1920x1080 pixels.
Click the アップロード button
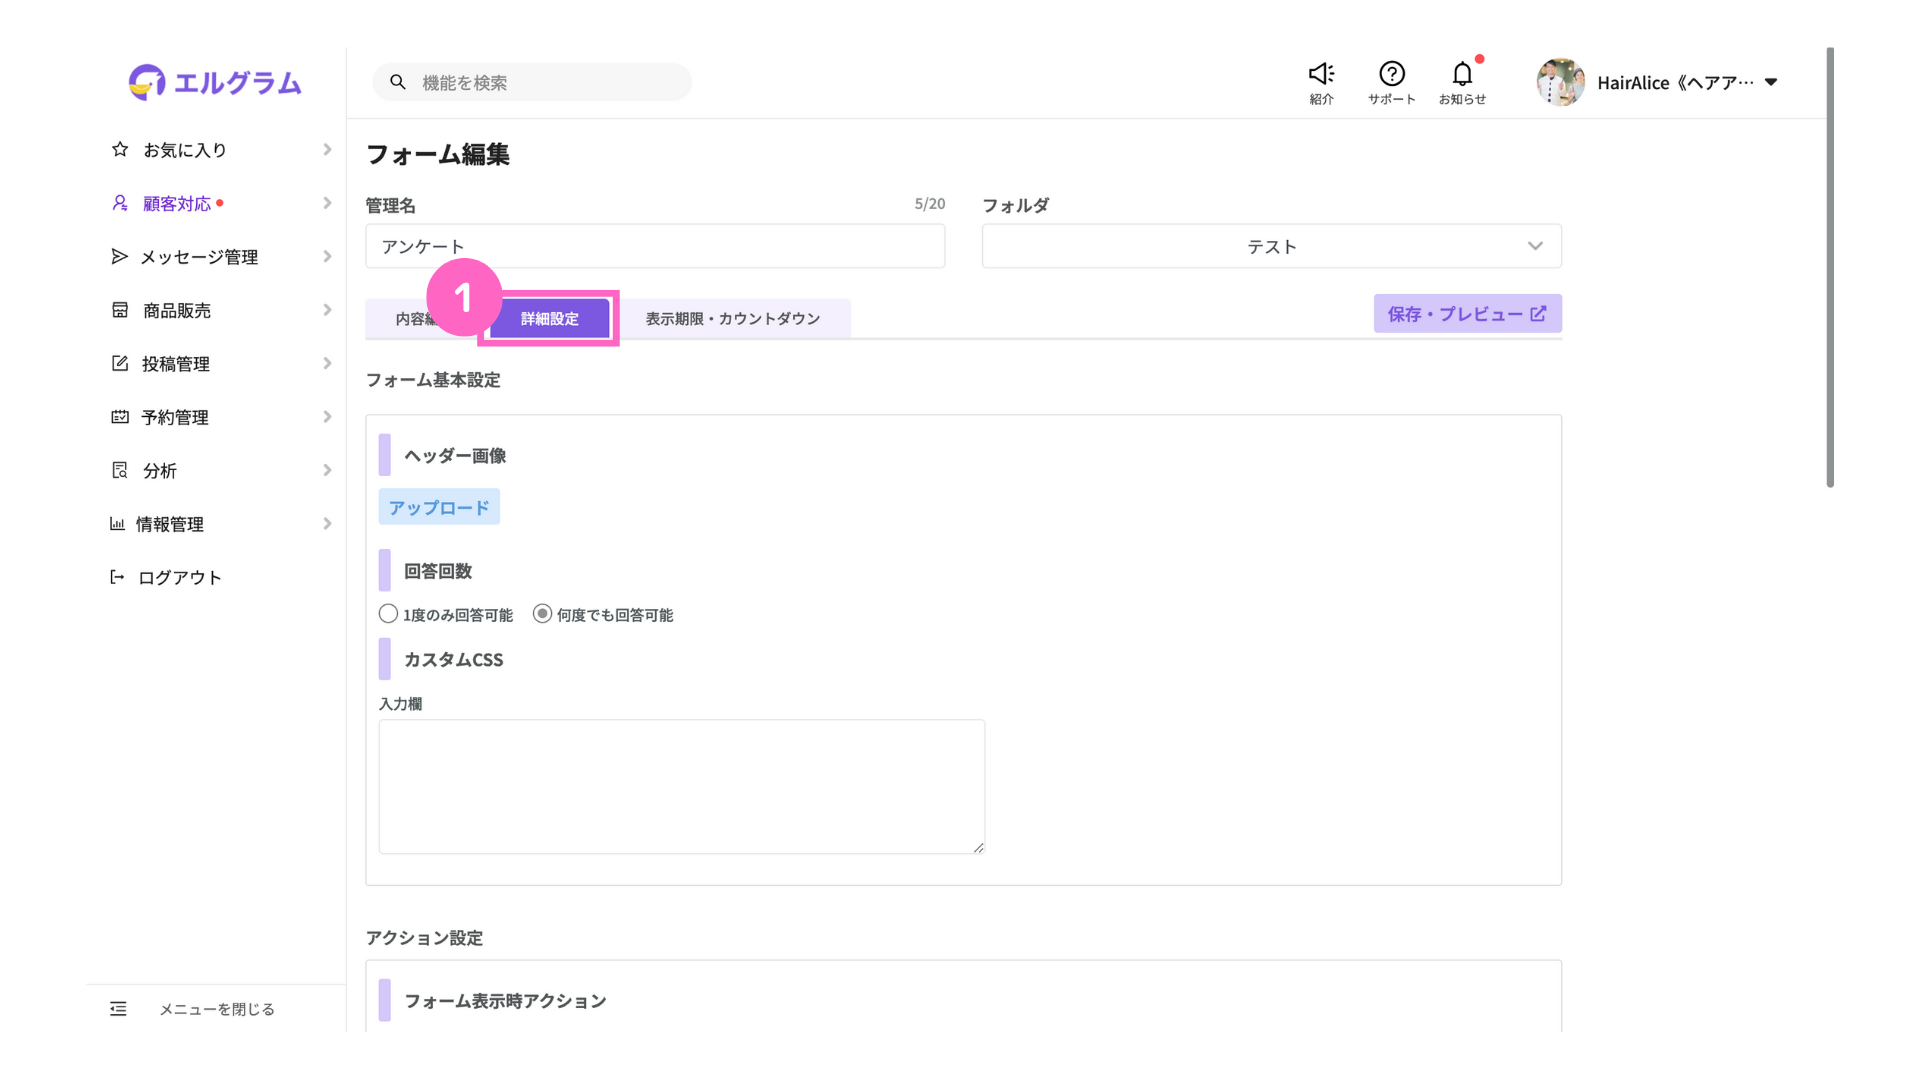pyautogui.click(x=439, y=507)
